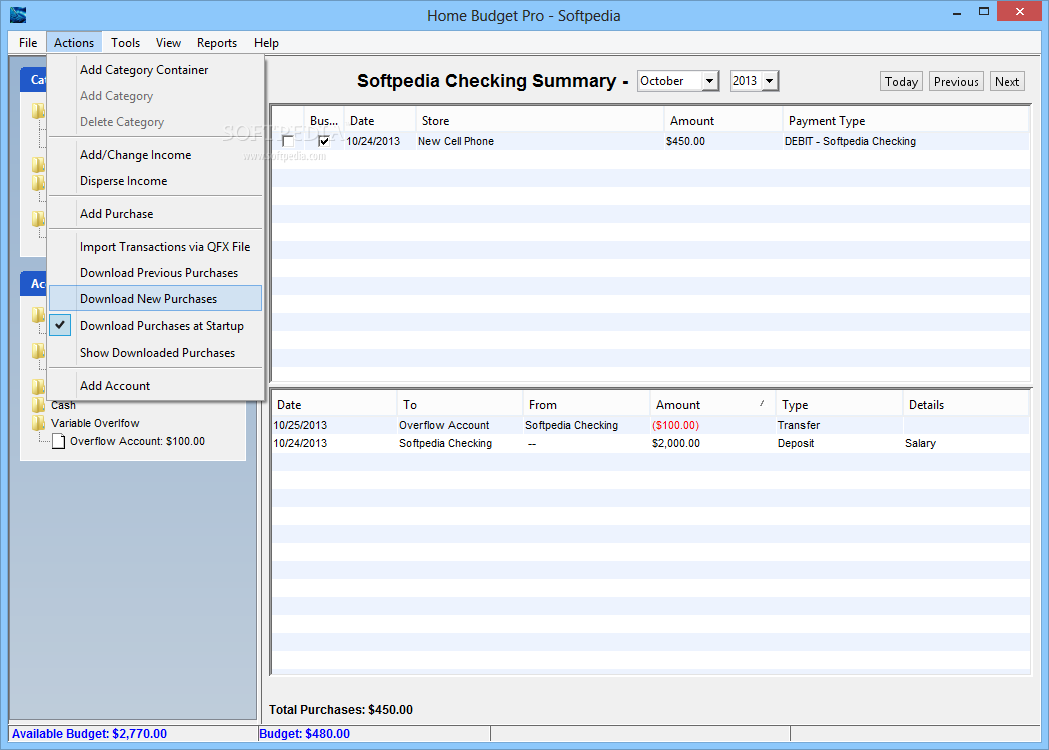Image resolution: width=1049 pixels, height=750 pixels.
Task: Toggle Download Purchases at Startup
Action: pyautogui.click(x=155, y=326)
